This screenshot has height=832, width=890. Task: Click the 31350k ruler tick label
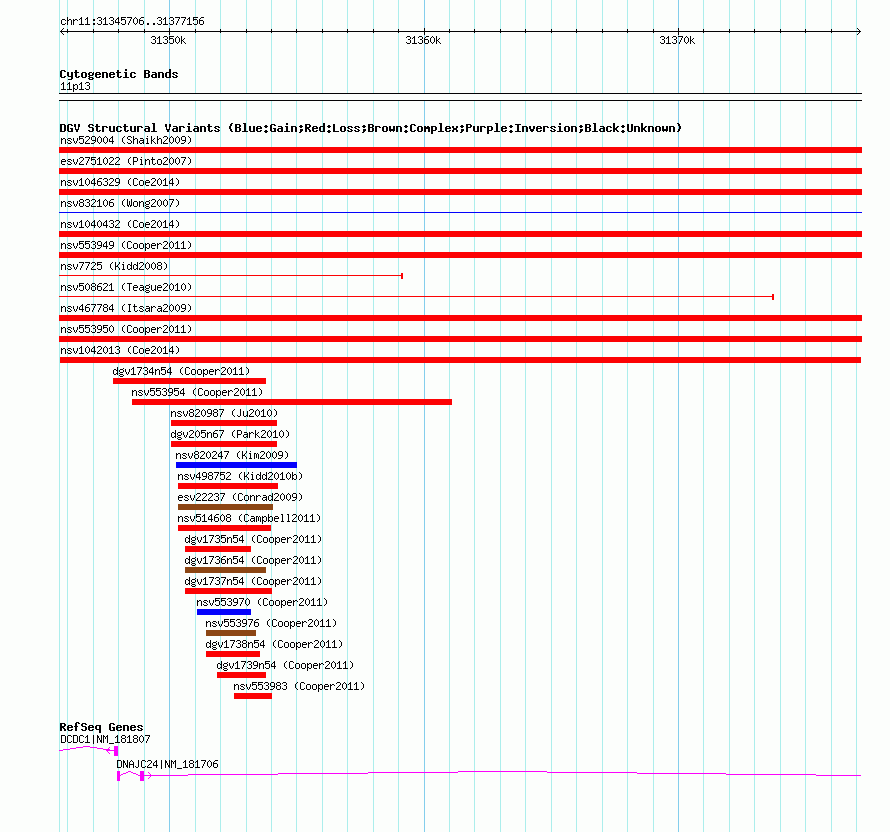168,40
